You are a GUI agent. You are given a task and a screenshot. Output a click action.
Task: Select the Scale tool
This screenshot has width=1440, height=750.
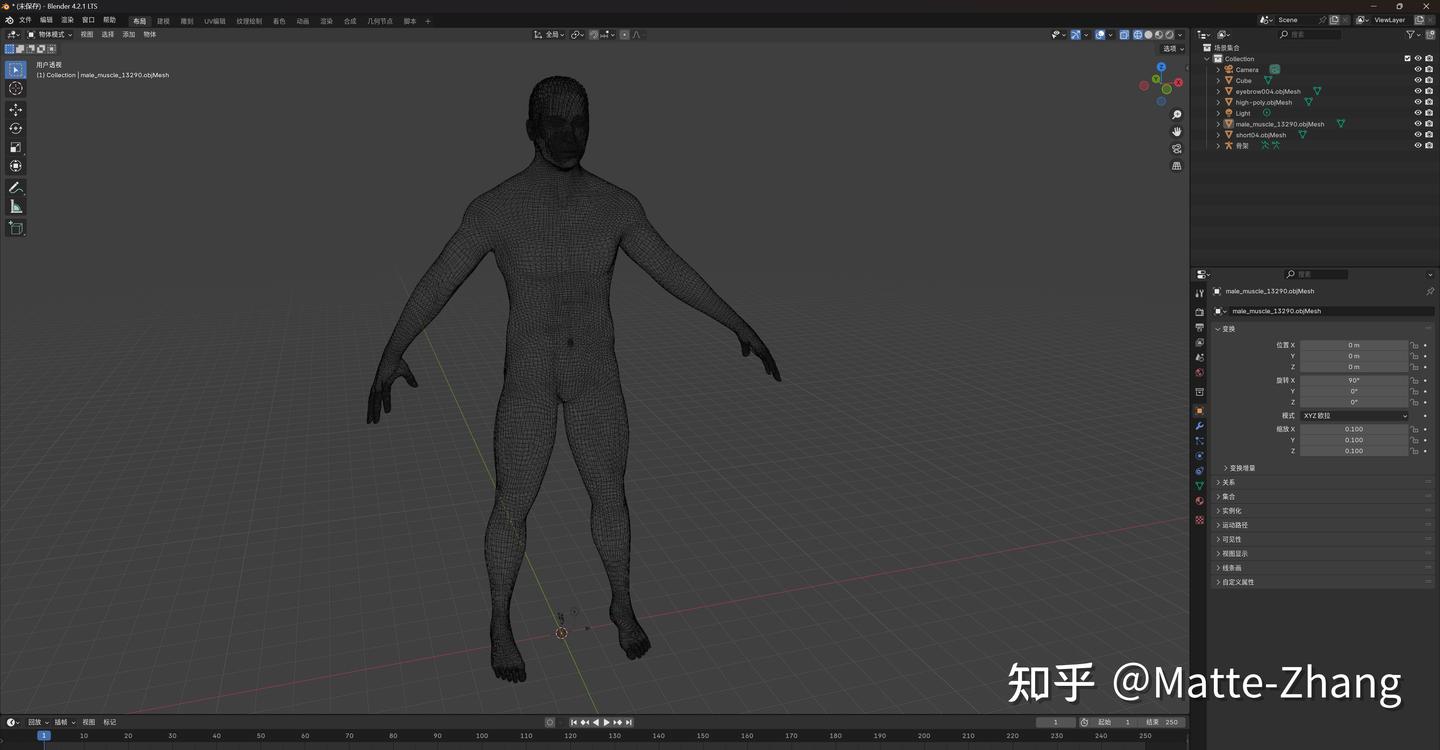point(15,147)
